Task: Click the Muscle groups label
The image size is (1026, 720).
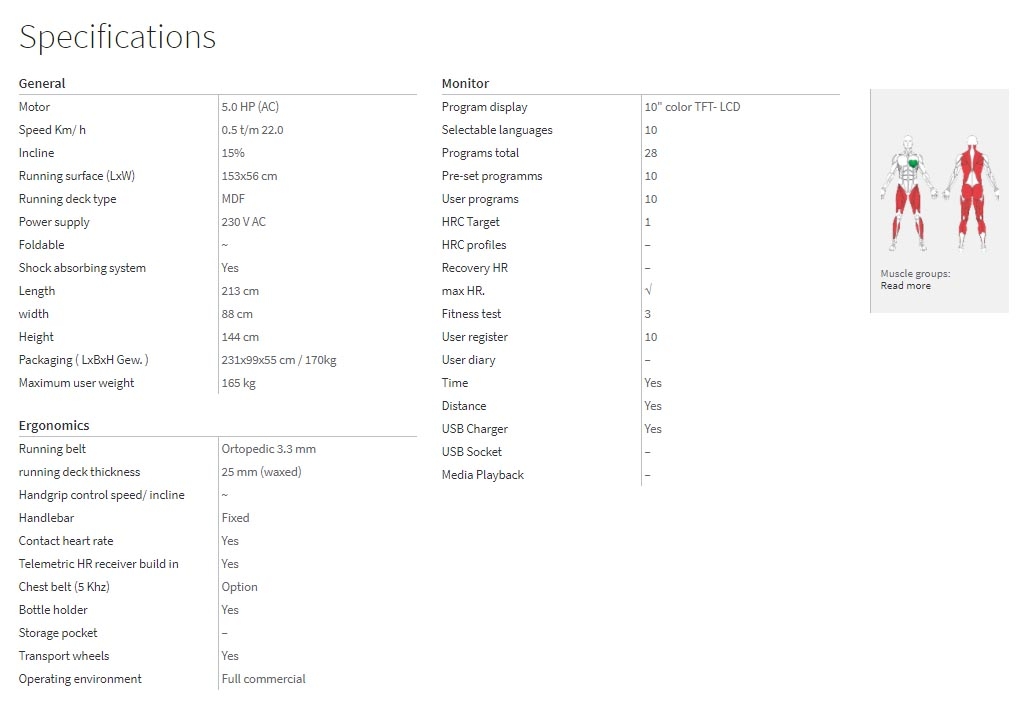Action: [x=915, y=274]
